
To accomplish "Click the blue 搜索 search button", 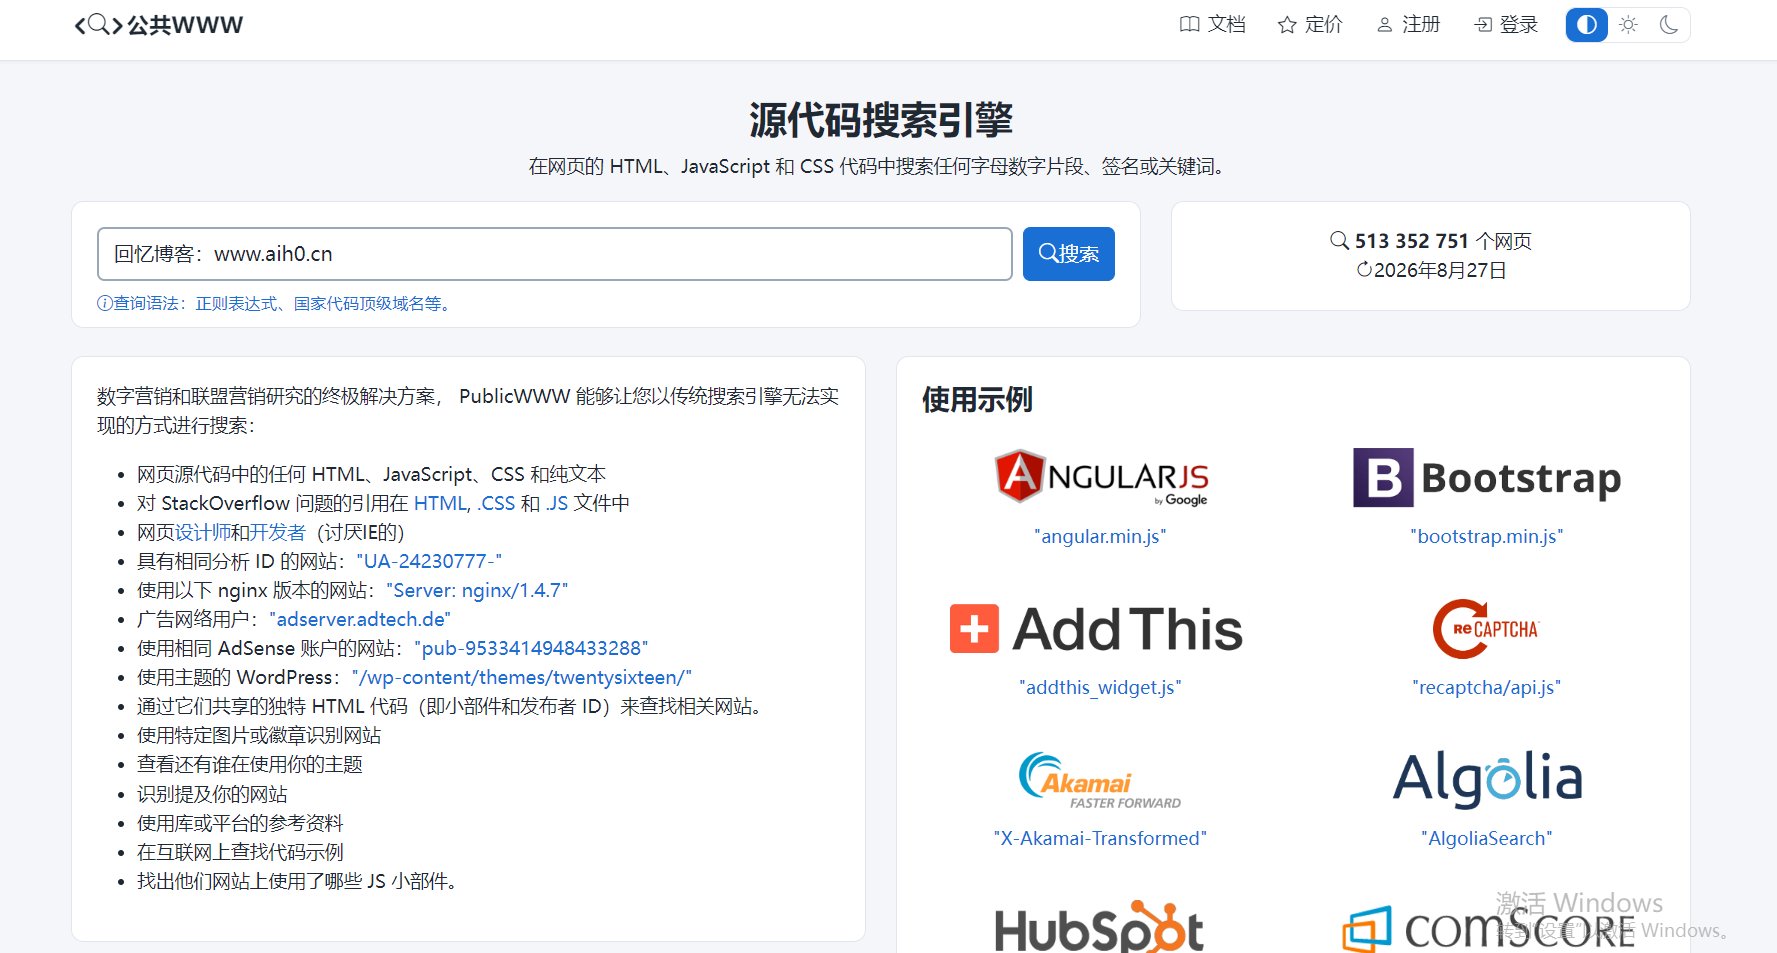I will click(1069, 254).
